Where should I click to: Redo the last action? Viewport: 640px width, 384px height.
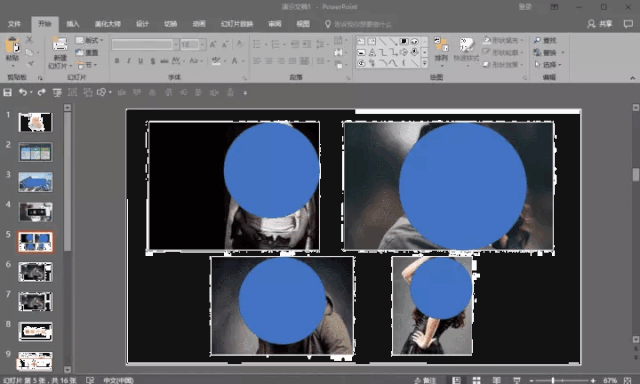pyautogui.click(x=41, y=93)
